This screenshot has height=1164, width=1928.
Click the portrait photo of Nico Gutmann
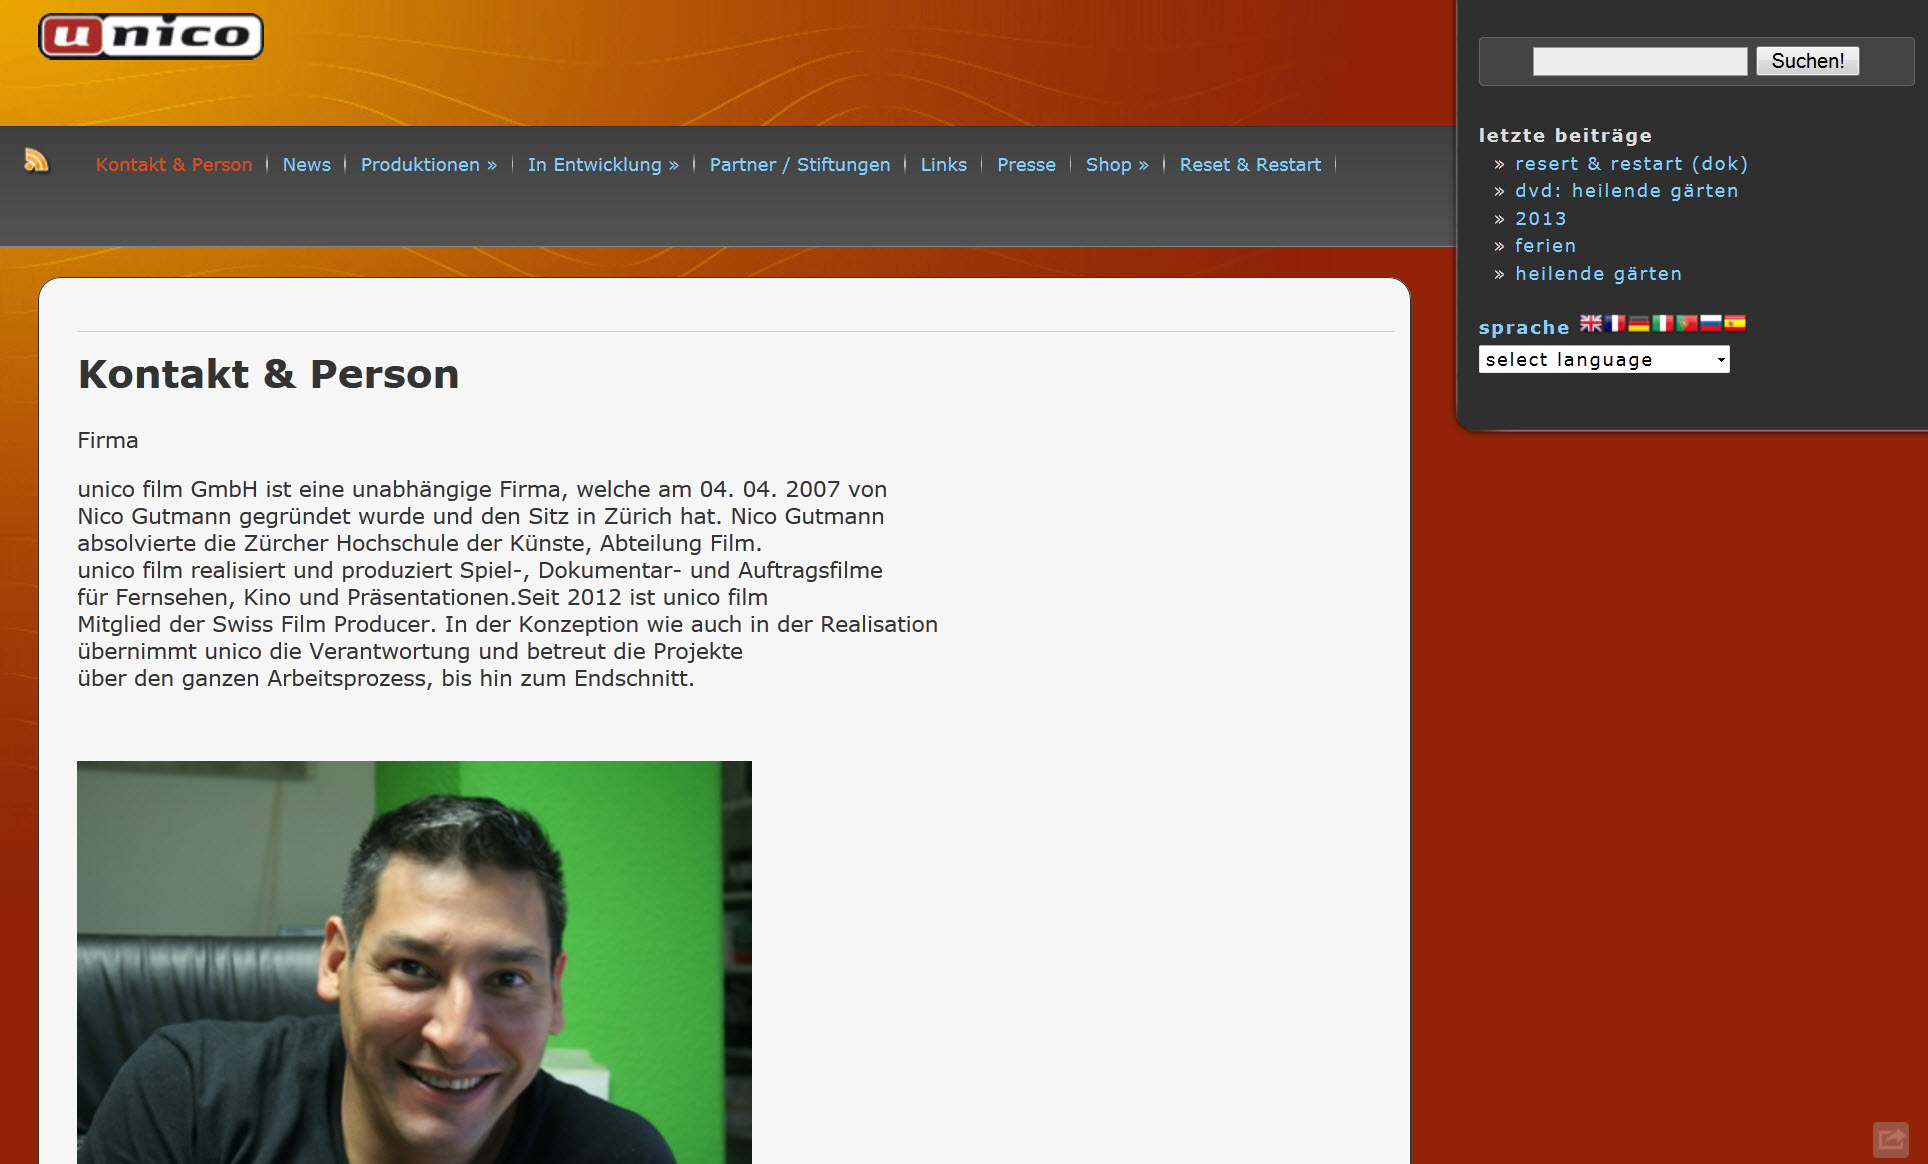tap(414, 961)
